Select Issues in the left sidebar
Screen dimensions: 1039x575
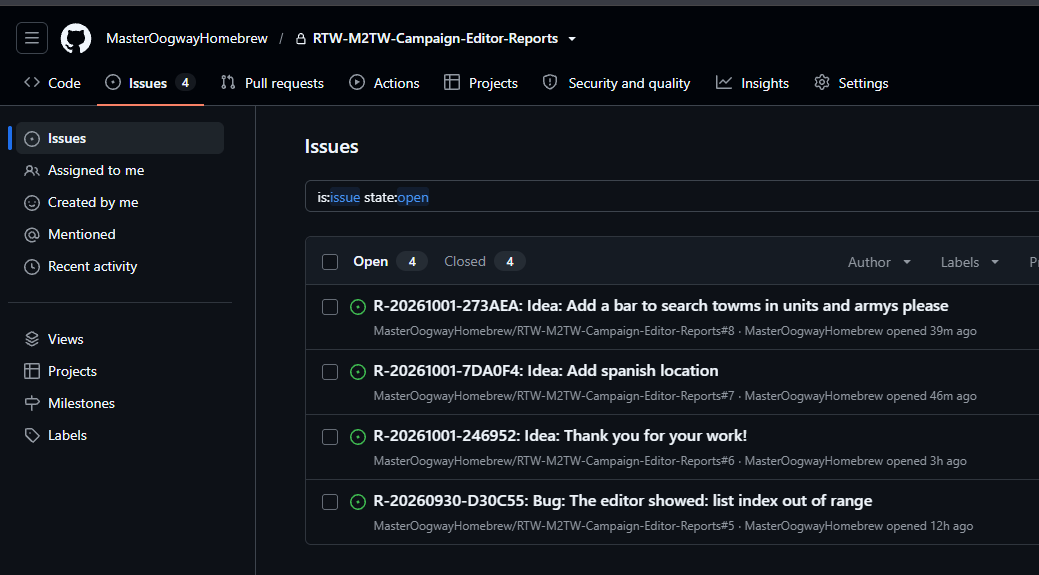120,138
